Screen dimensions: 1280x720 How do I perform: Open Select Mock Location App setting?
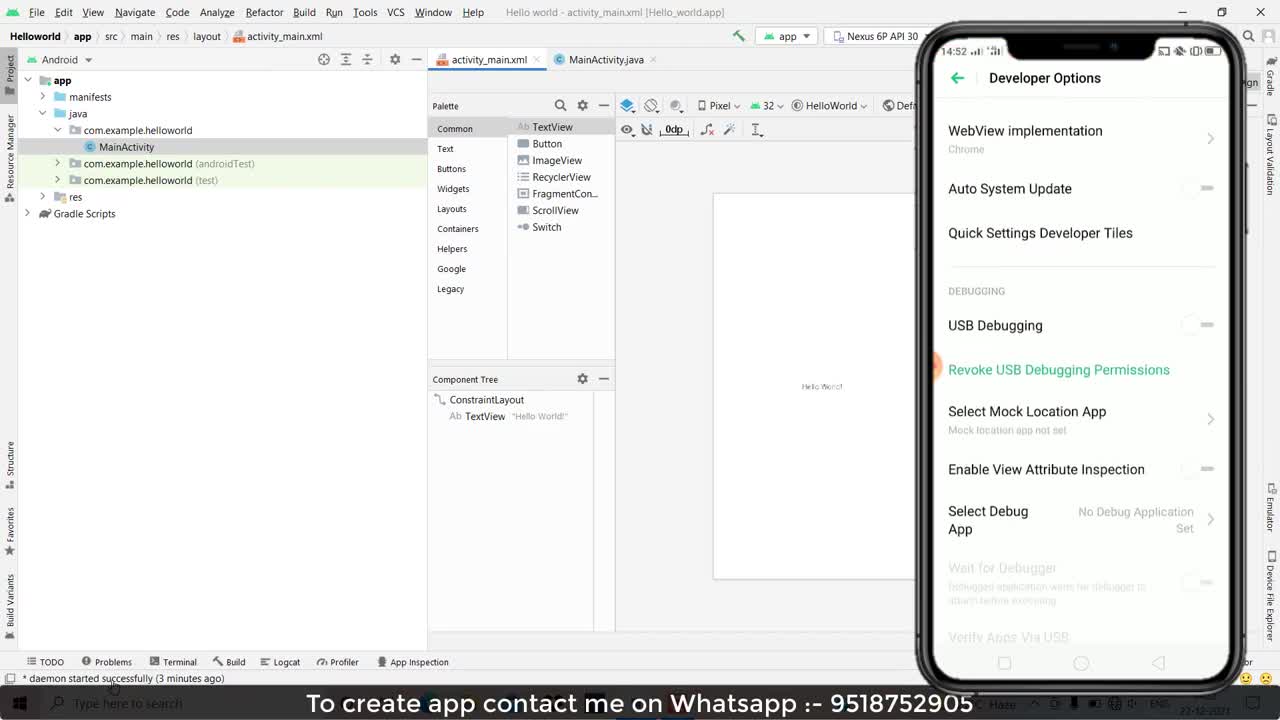coord(1080,419)
